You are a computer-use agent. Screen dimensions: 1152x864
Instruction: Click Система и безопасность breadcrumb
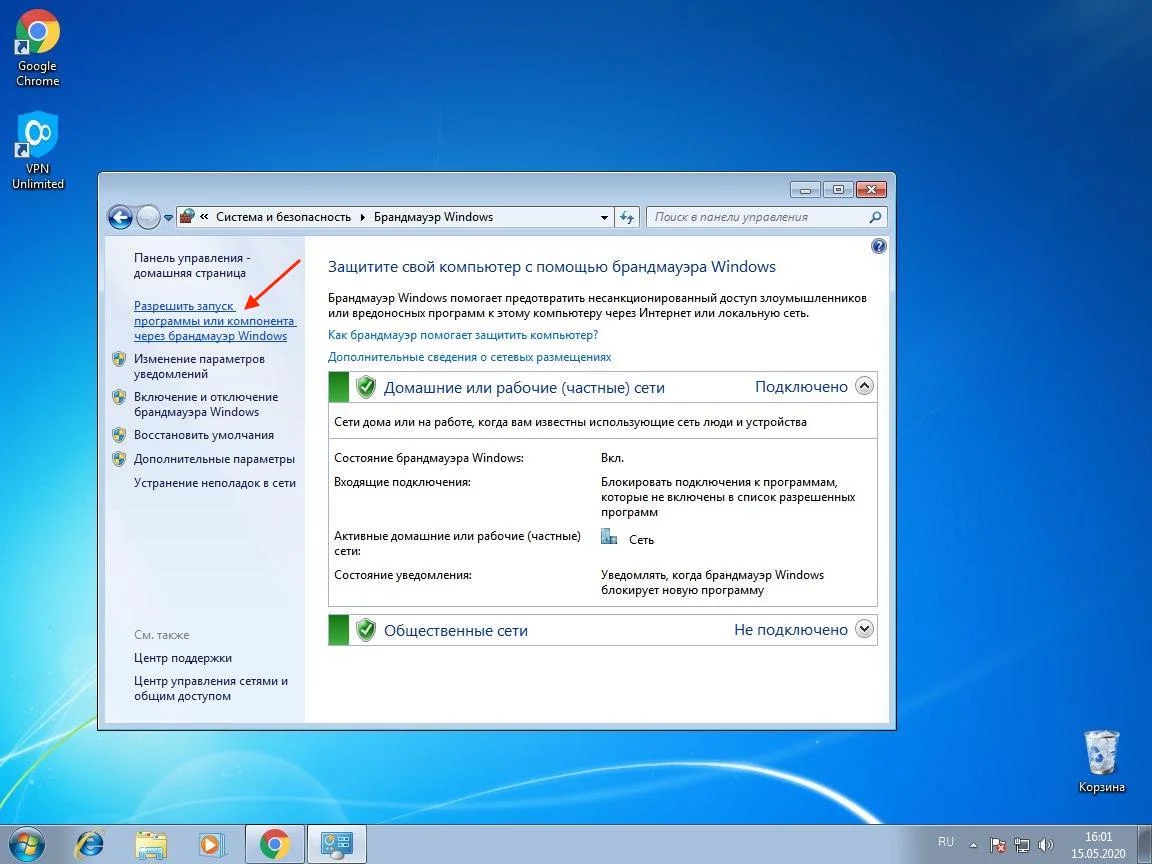point(283,217)
